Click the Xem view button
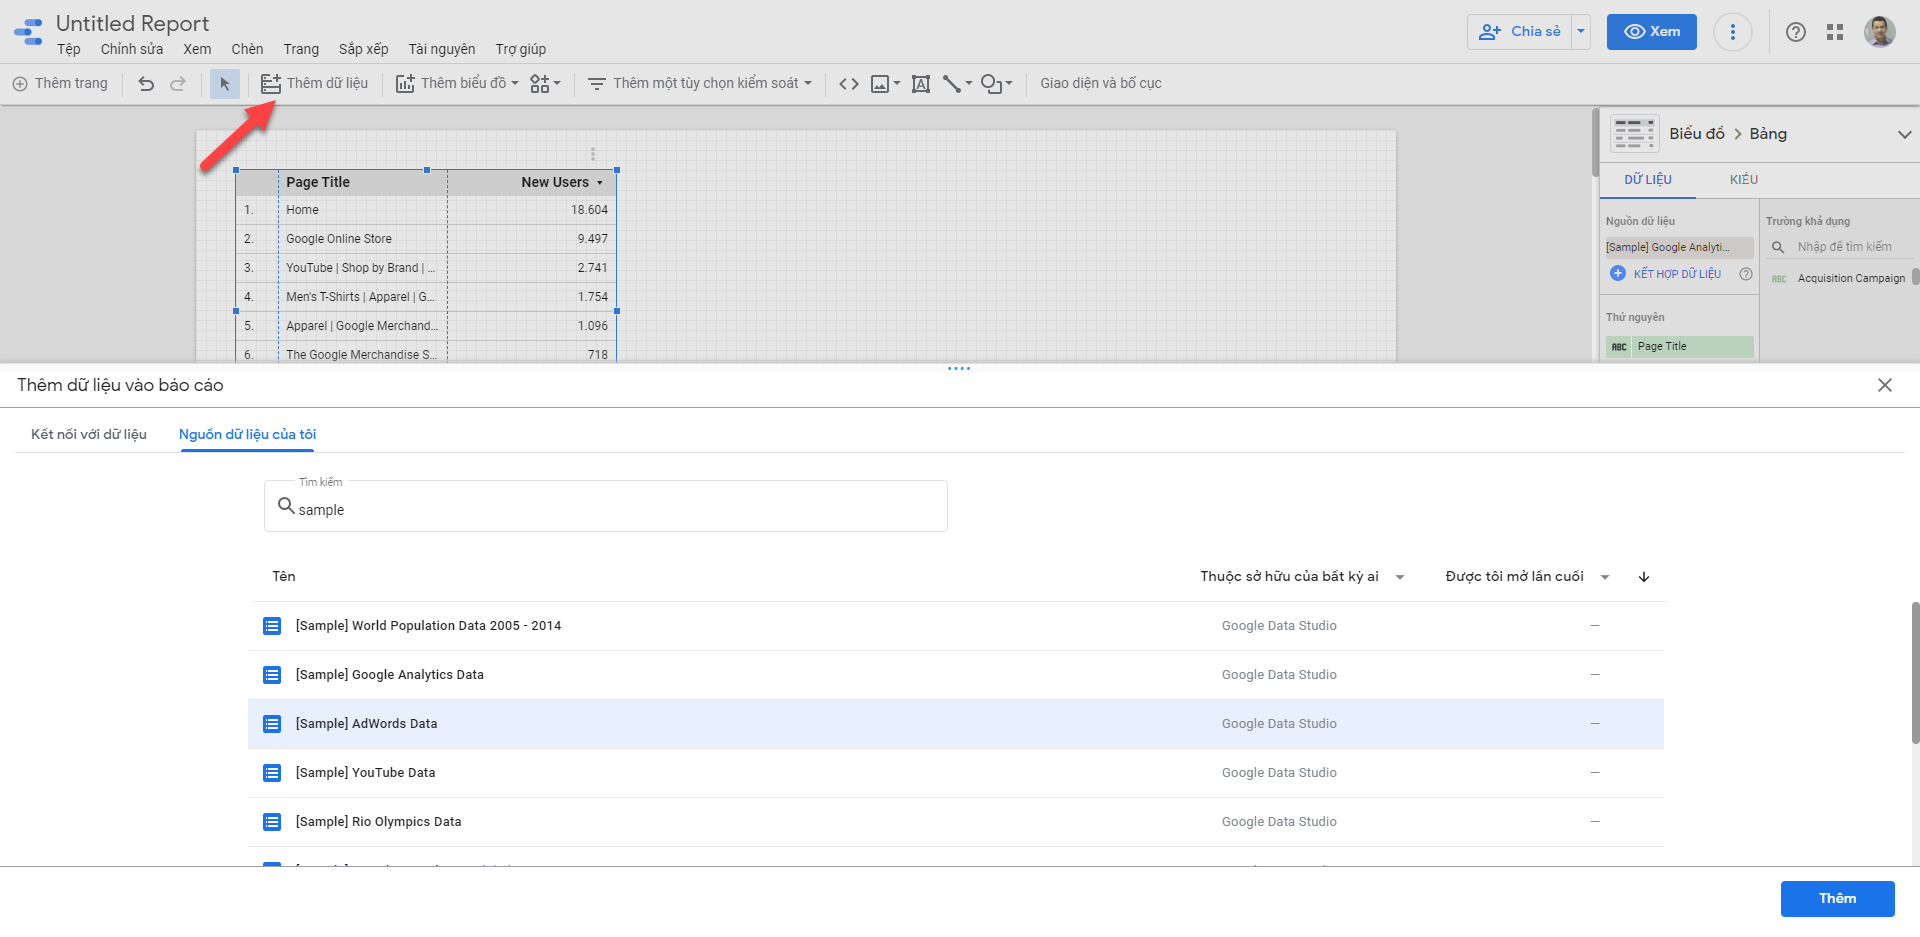This screenshot has height=937, width=1920. coord(1651,32)
